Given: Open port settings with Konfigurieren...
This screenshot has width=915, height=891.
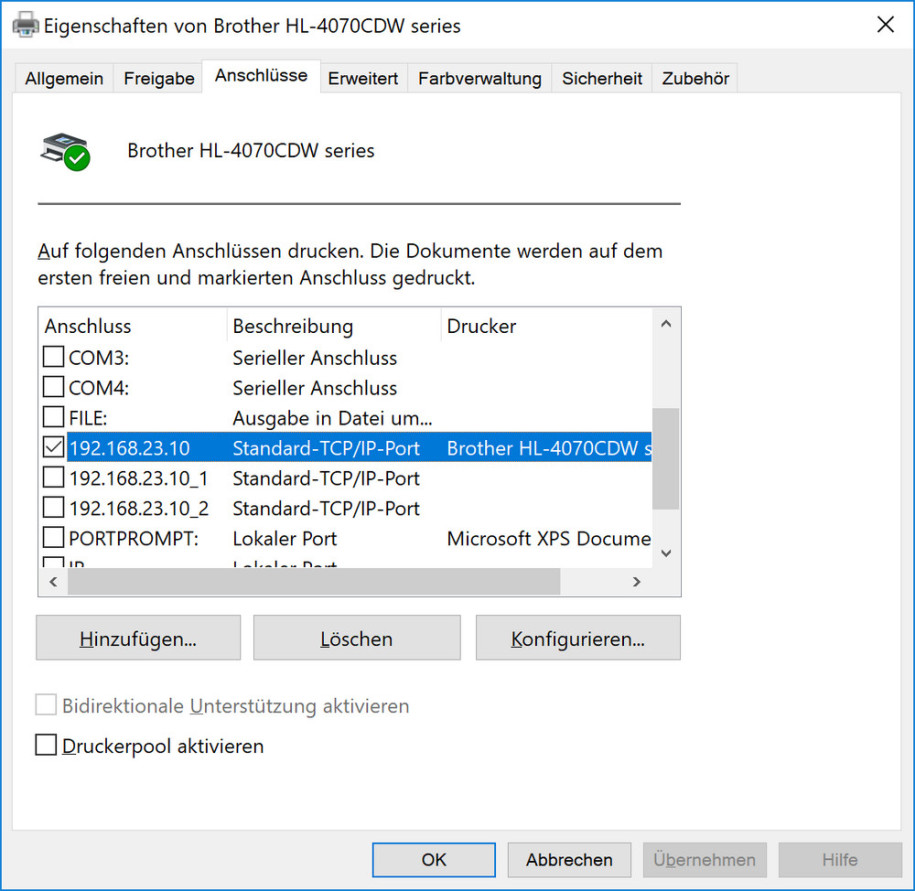Looking at the screenshot, I should point(578,638).
